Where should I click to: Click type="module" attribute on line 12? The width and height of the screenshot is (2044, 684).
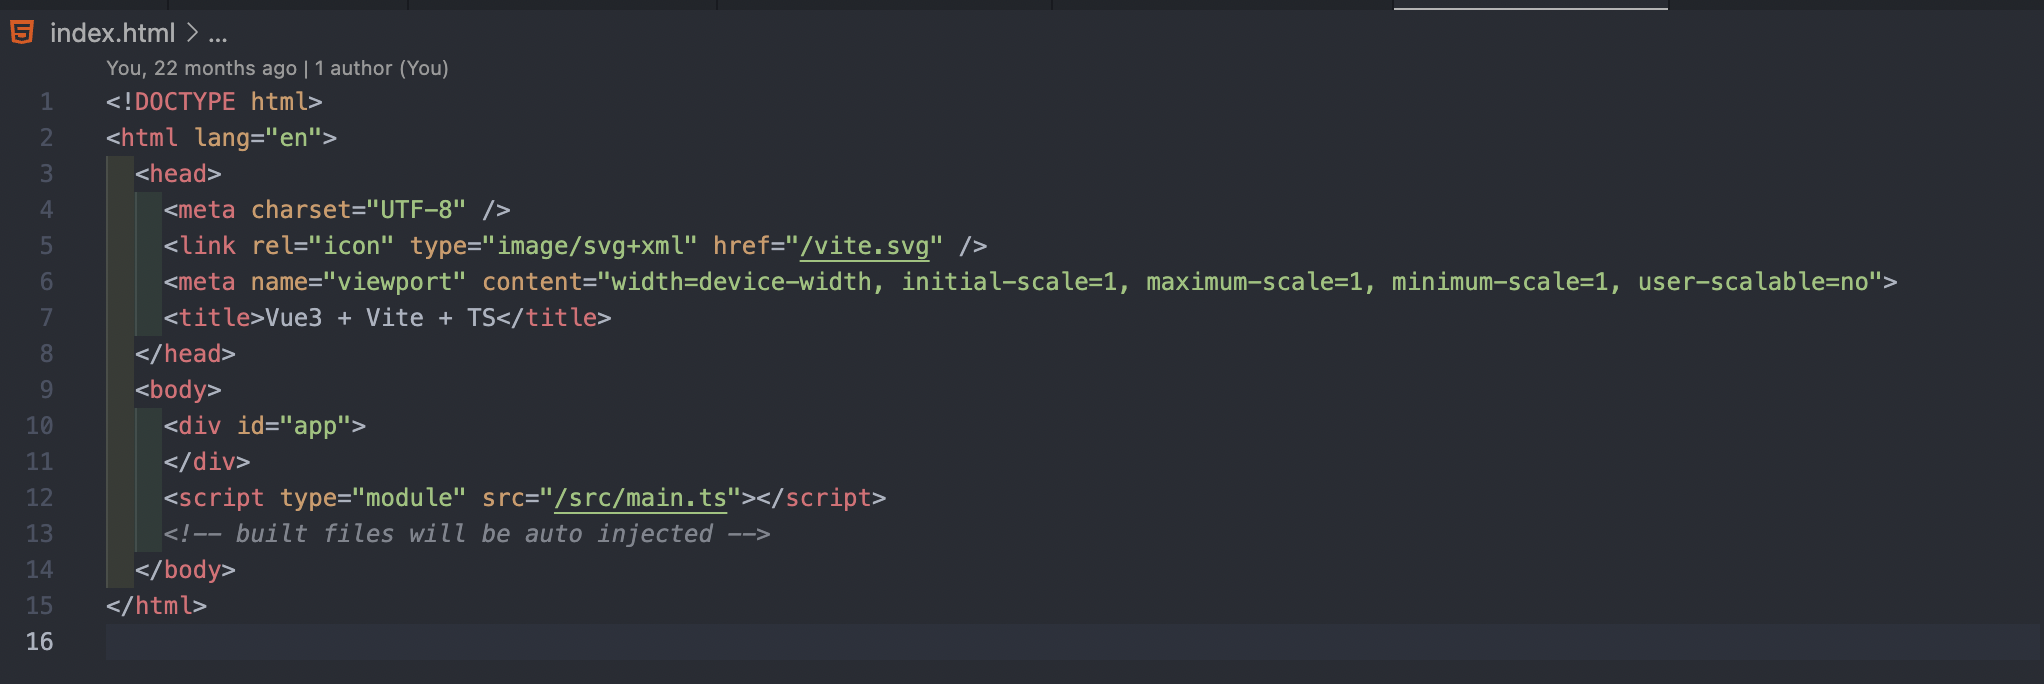pyautogui.click(x=373, y=498)
